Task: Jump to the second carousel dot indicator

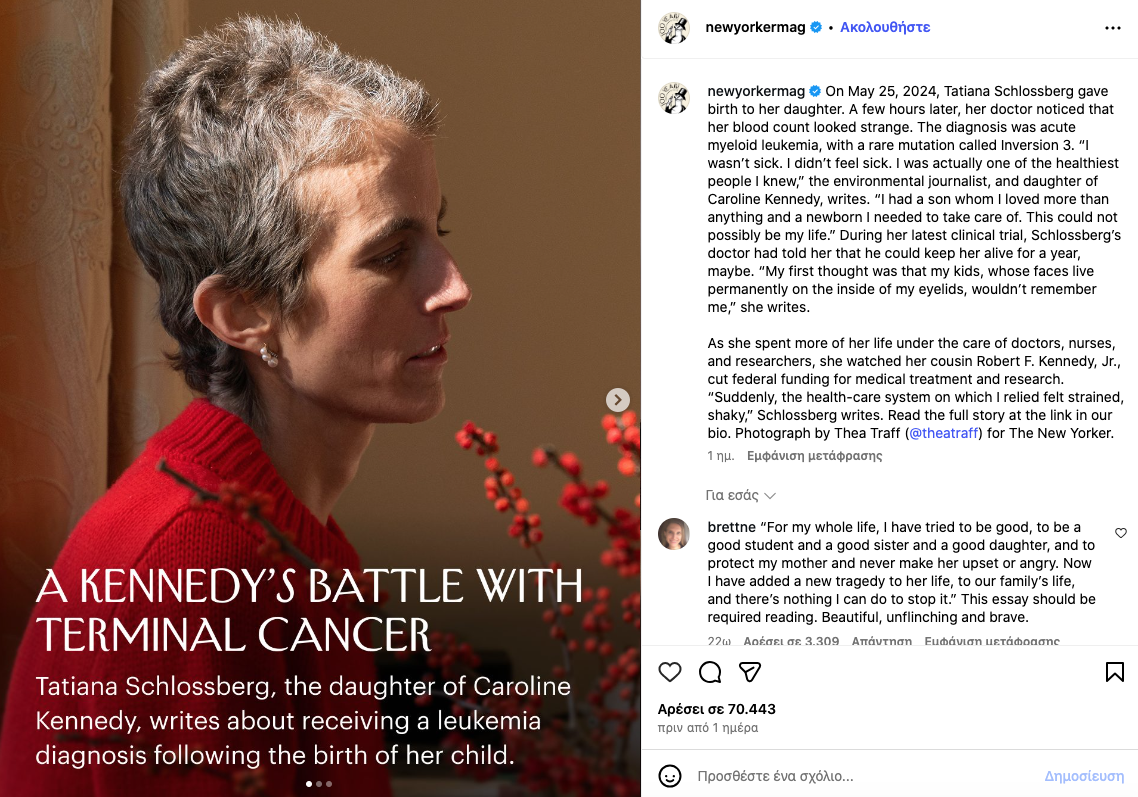Action: coord(319,784)
